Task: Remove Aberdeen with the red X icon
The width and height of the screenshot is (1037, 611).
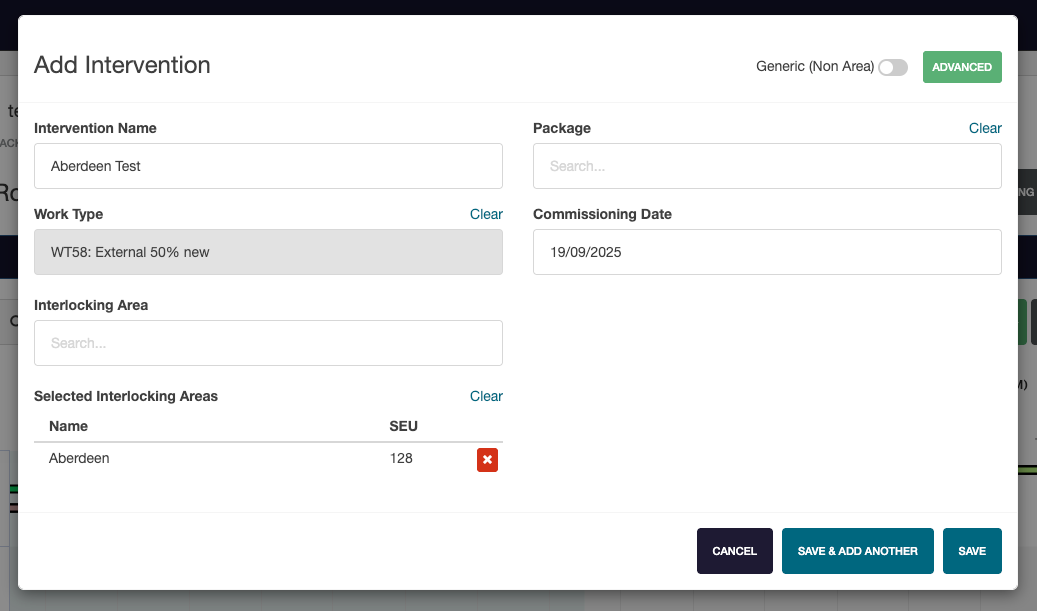Action: [x=487, y=460]
